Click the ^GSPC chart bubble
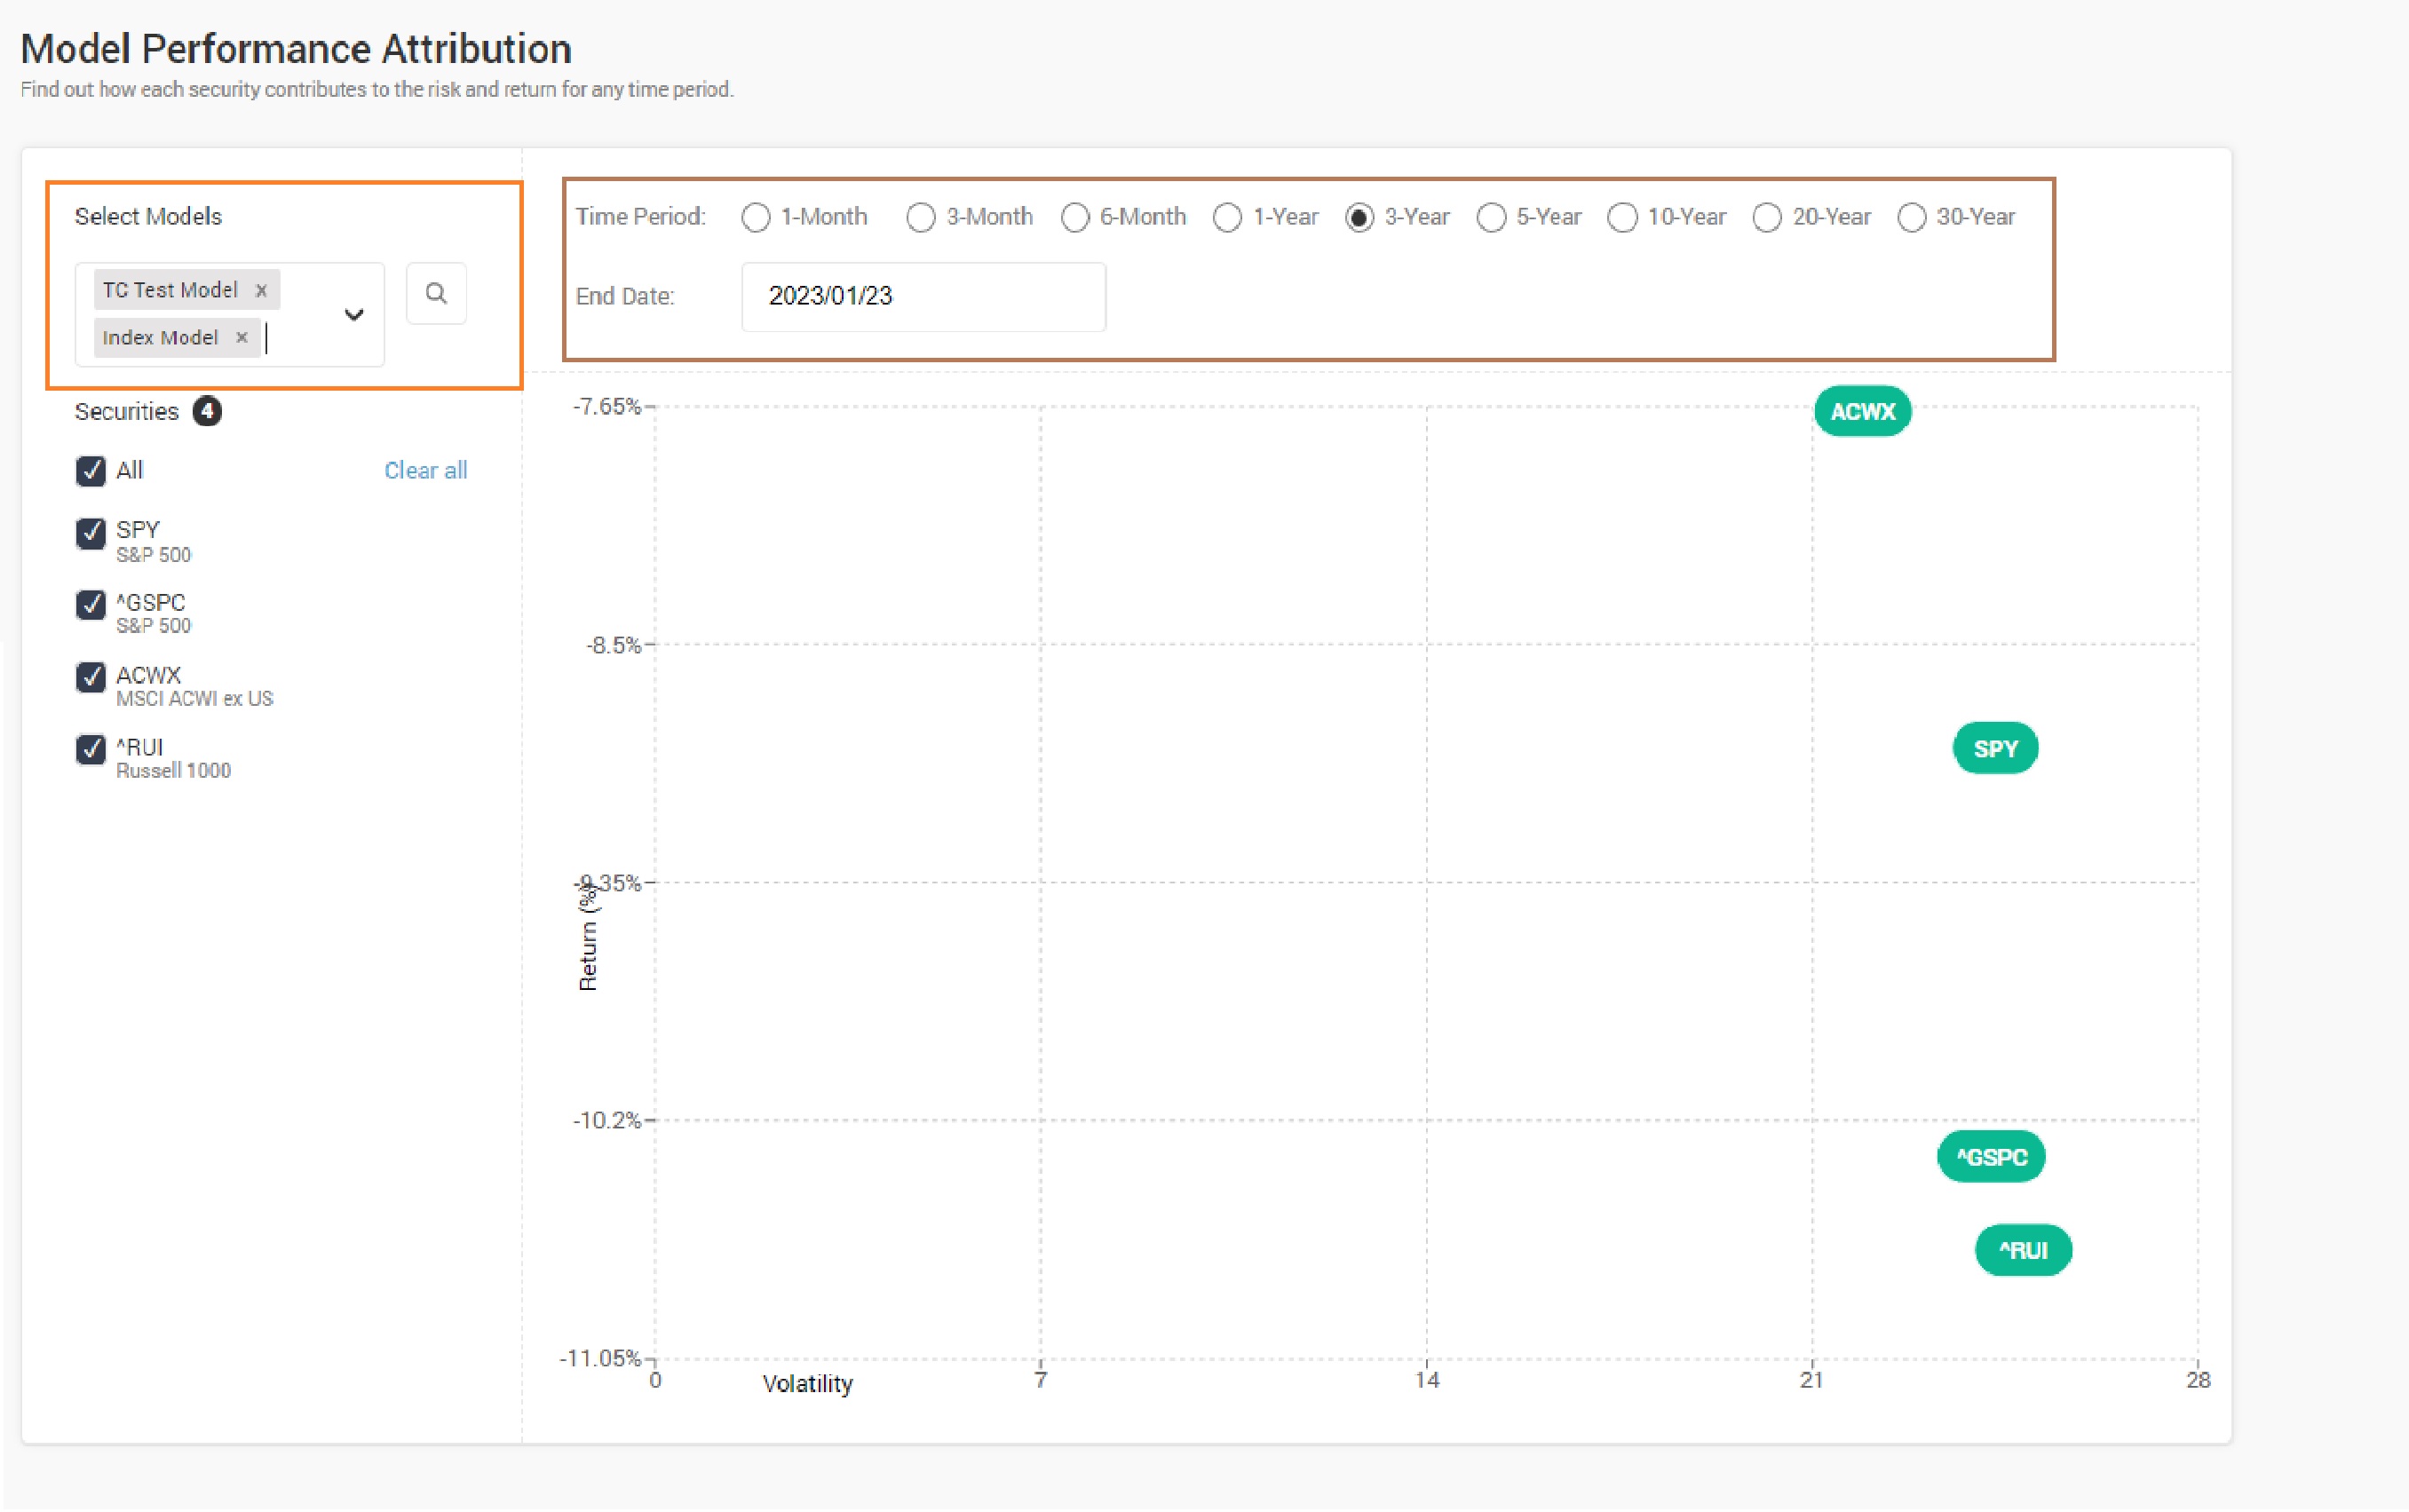 click(1991, 1157)
